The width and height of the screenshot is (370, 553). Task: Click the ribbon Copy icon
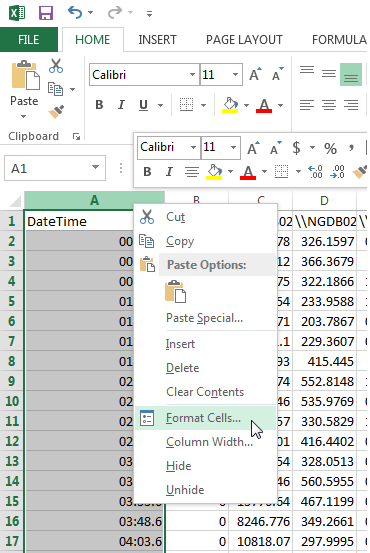tap(56, 89)
